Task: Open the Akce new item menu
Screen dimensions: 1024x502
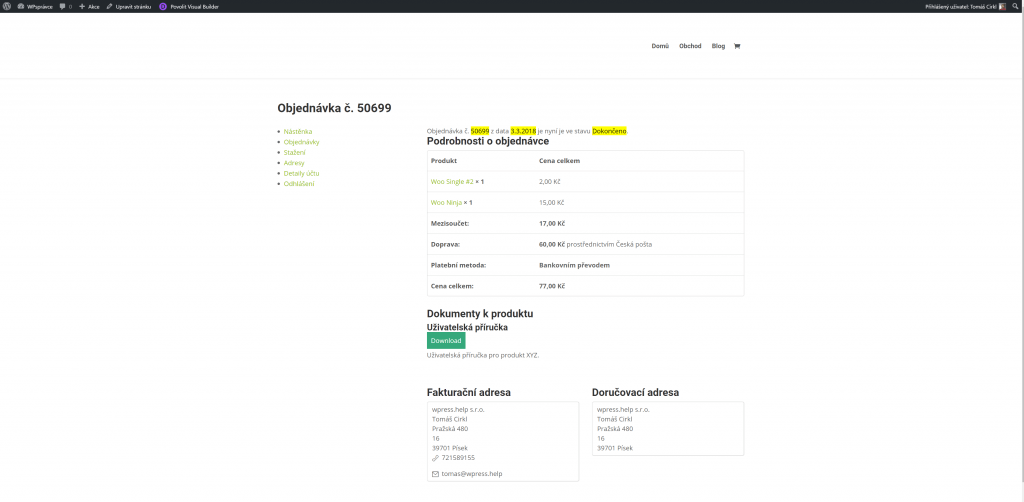Action: [x=89, y=7]
